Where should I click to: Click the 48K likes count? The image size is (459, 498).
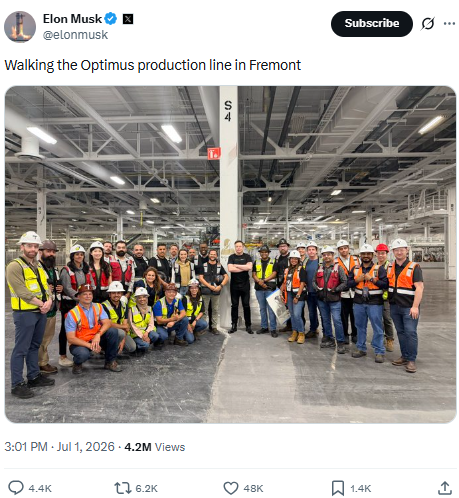253,488
